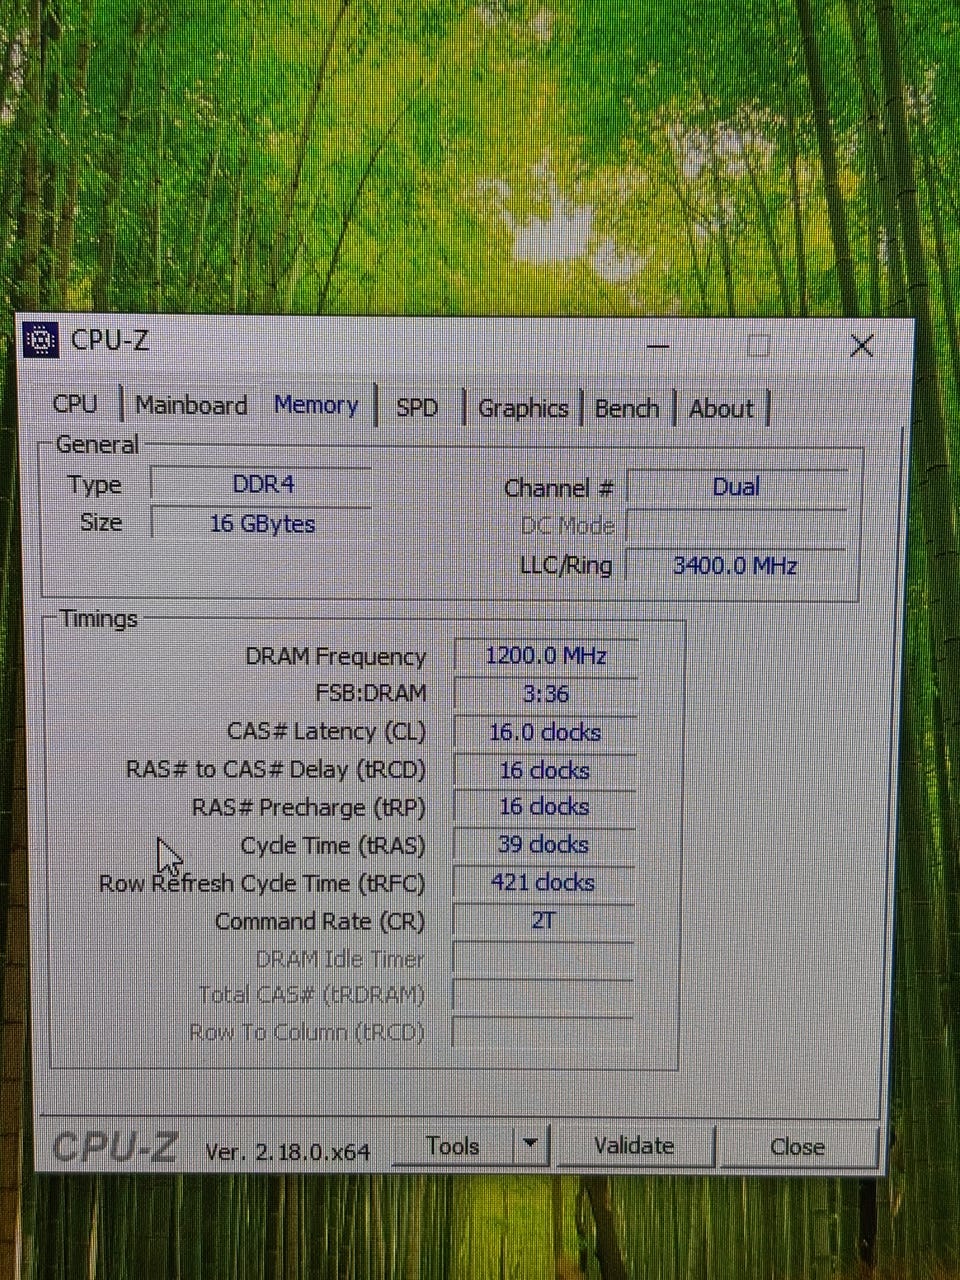
Task: Click the tRP 16 clocks value
Action: tap(545, 807)
